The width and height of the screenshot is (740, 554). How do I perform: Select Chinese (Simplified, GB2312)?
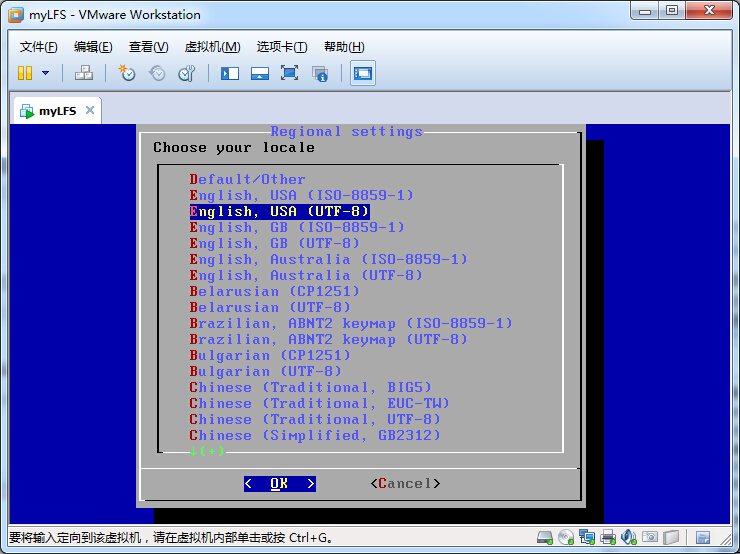pyautogui.click(x=315, y=436)
